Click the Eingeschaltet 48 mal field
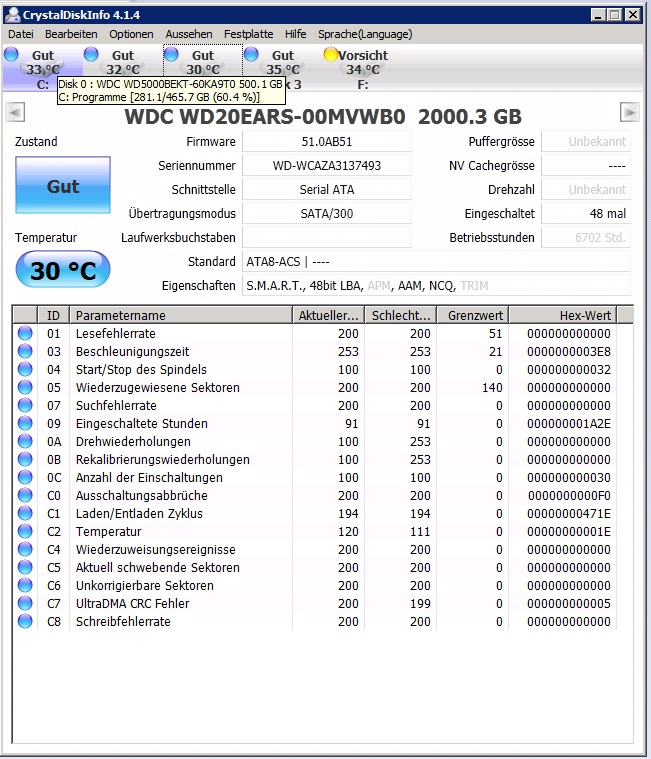The image size is (651, 759). 586,214
